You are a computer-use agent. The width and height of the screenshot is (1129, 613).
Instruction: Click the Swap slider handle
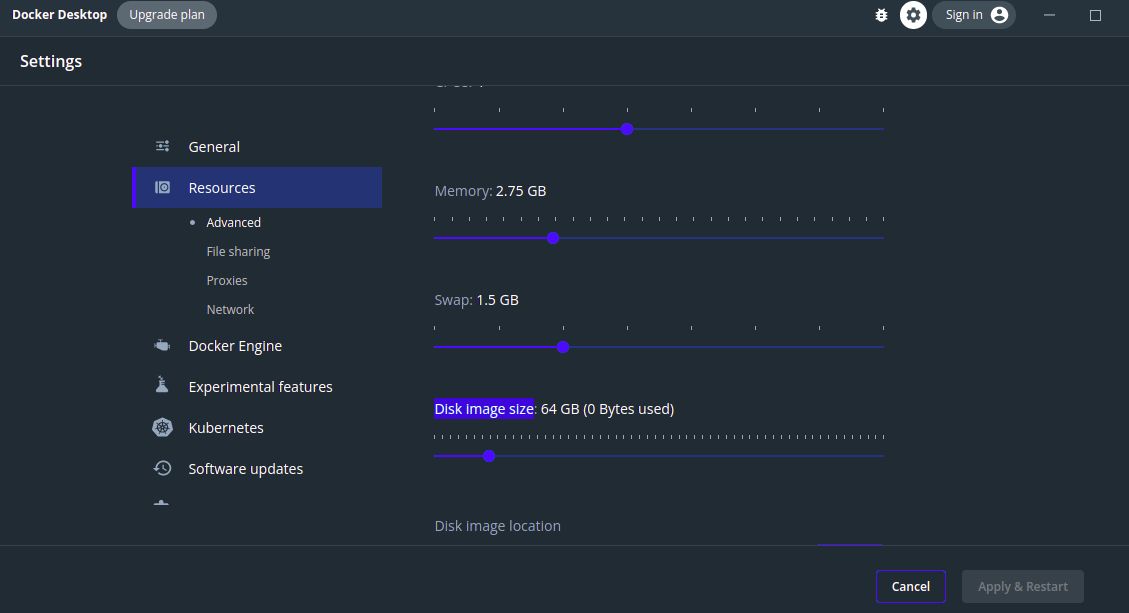pyautogui.click(x=563, y=347)
